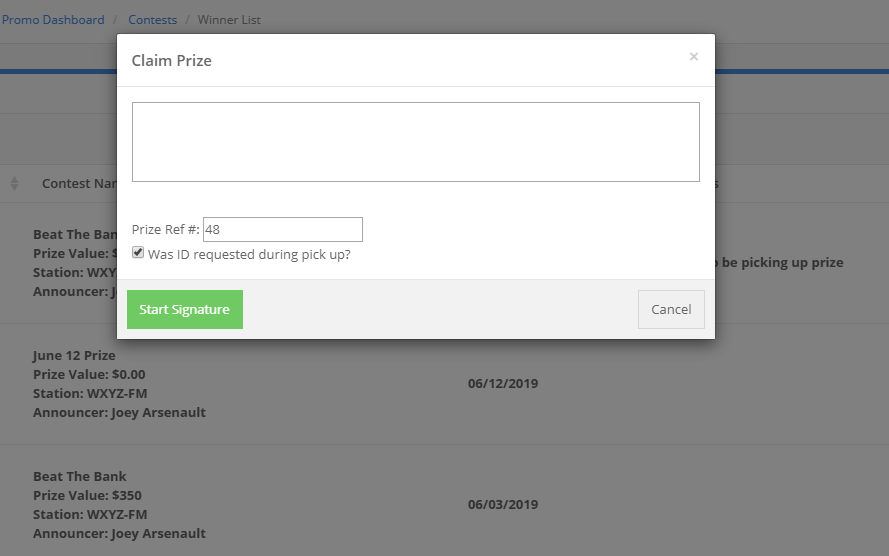Click the Prize Value: $0.00 text
Viewport: 889px width, 556px height.
[x=89, y=374]
